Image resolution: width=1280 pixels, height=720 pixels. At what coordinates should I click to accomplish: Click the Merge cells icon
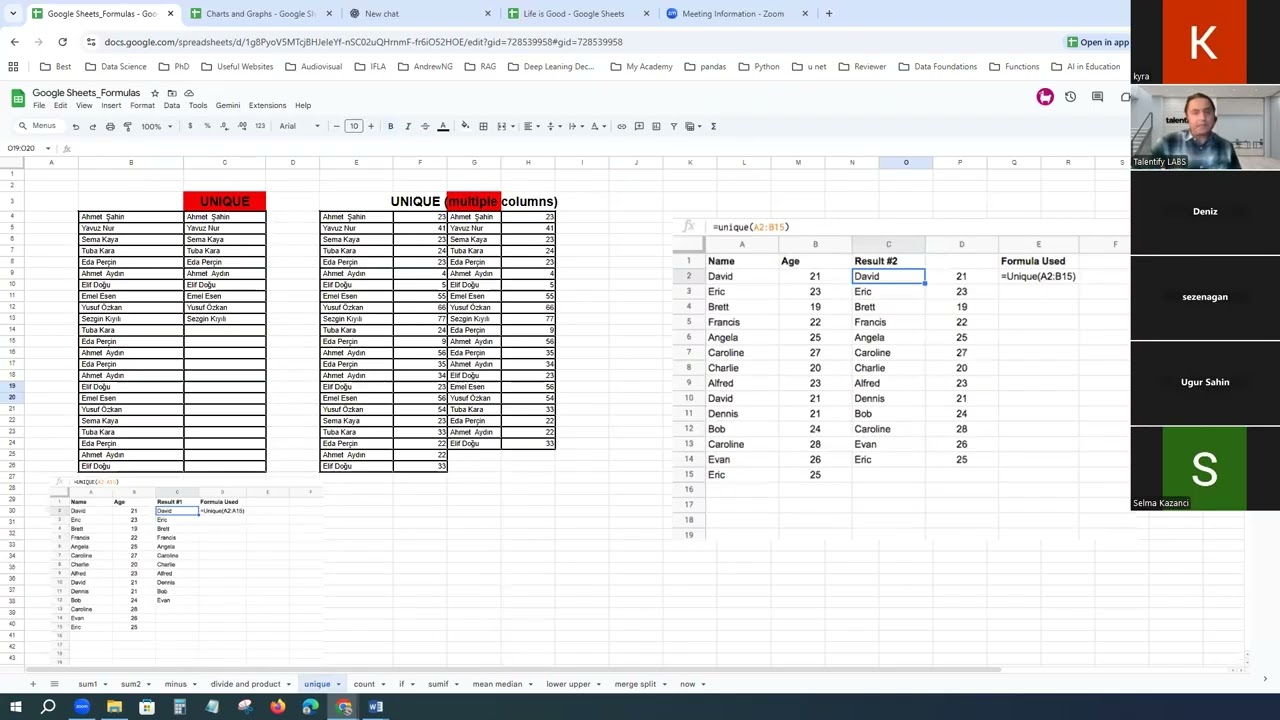click(x=502, y=126)
